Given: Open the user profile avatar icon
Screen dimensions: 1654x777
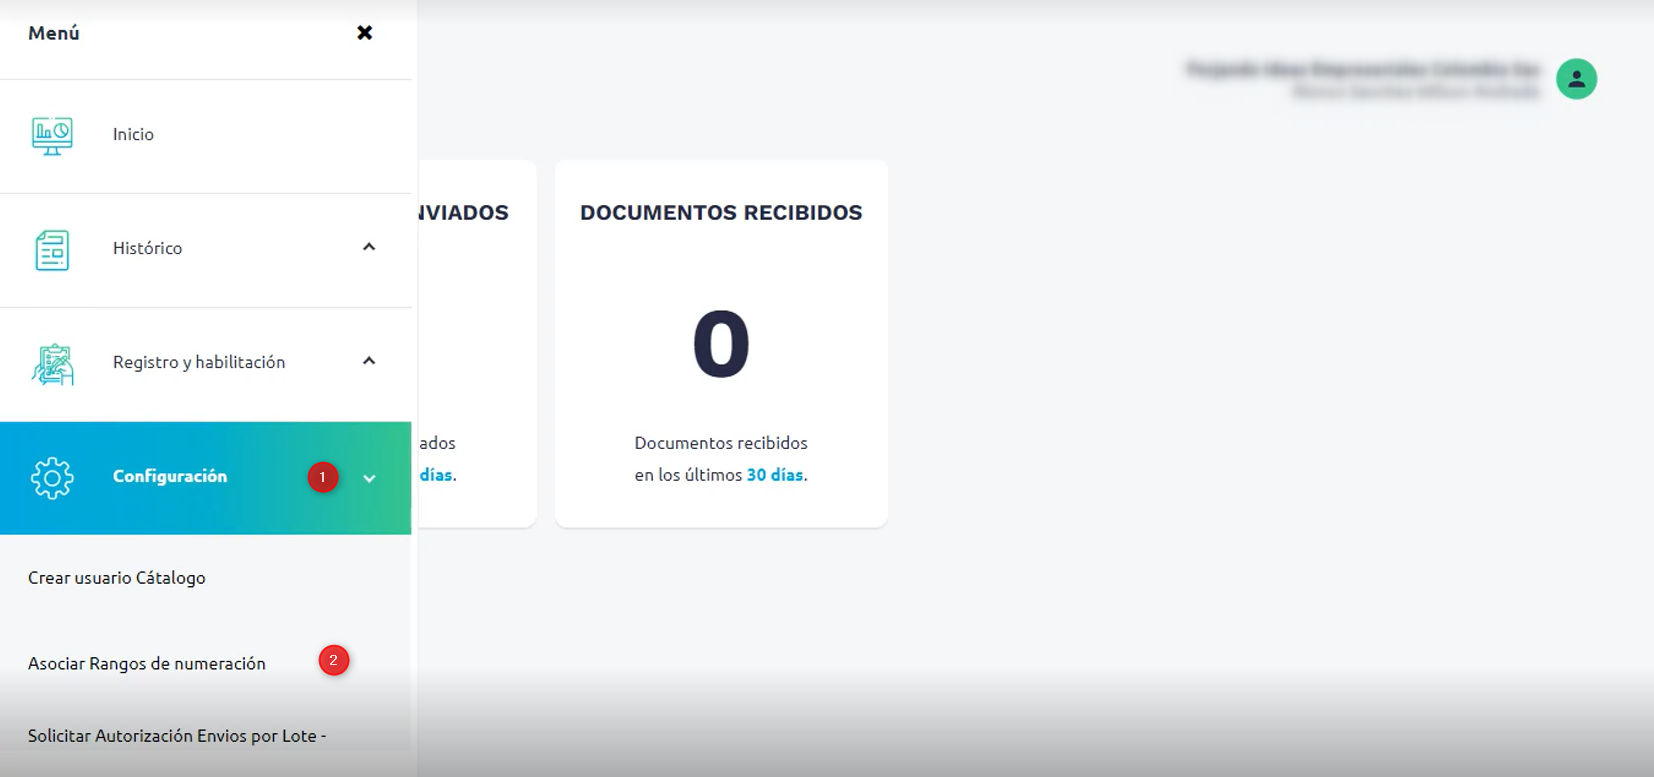Looking at the screenshot, I should (1576, 79).
